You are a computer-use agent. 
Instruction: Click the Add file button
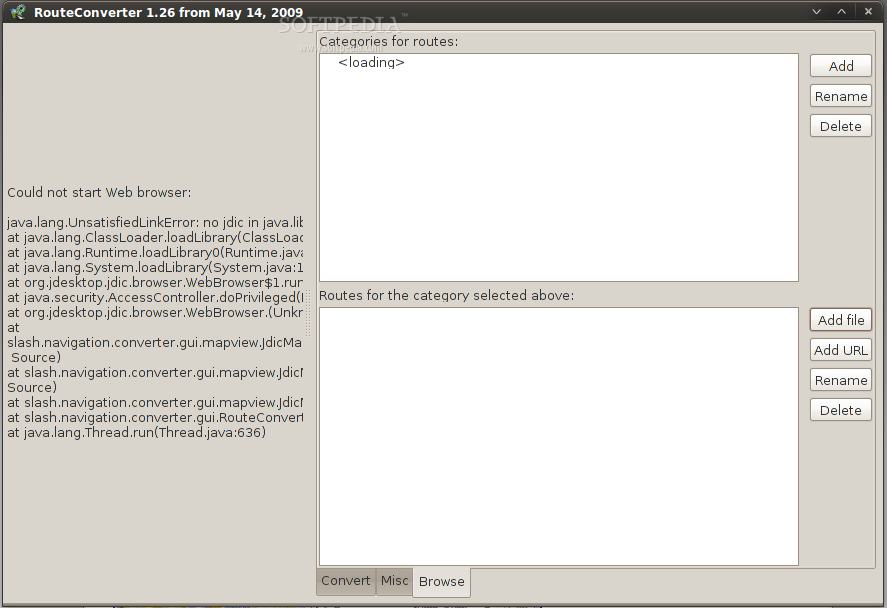coord(841,320)
